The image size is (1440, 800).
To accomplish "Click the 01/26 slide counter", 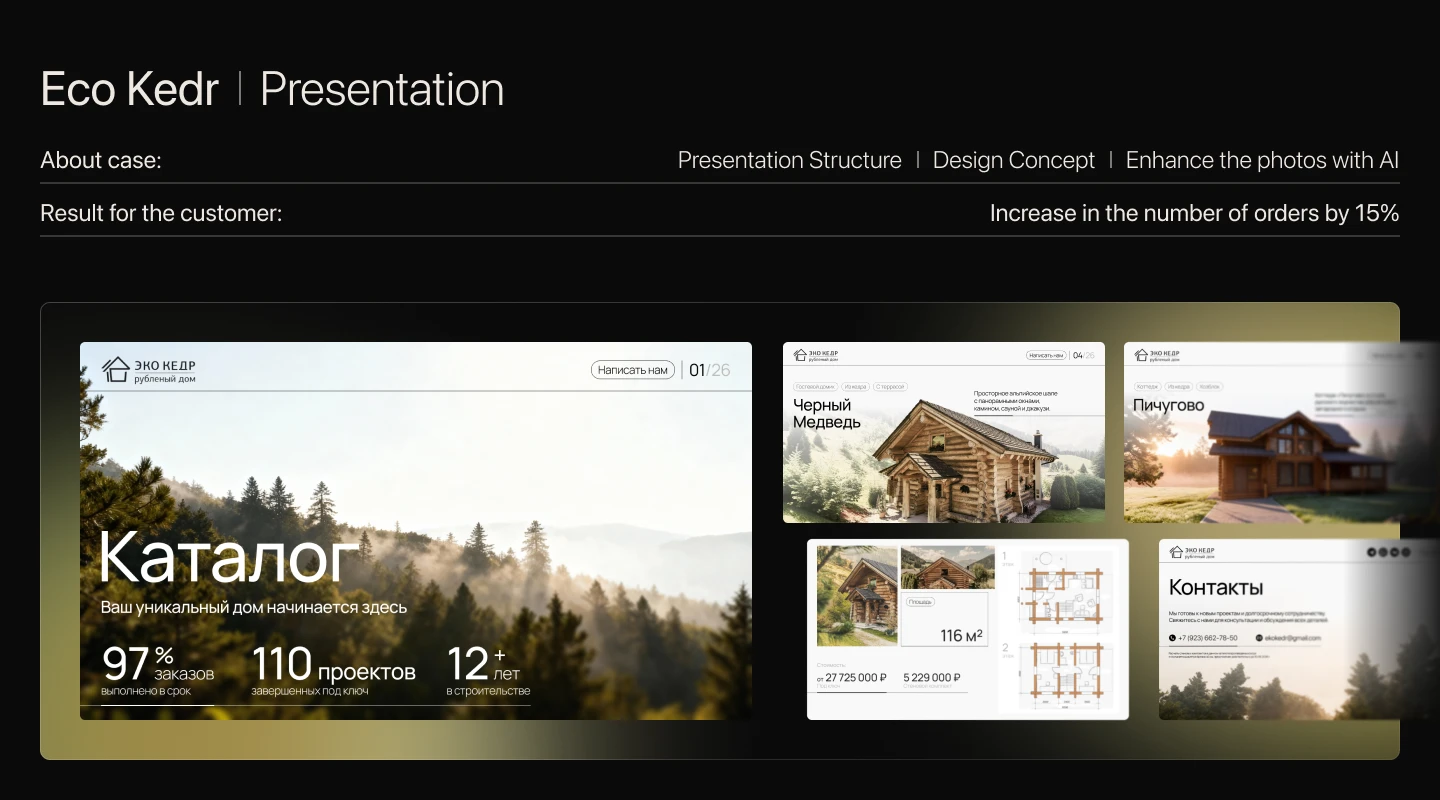I will click(x=710, y=370).
